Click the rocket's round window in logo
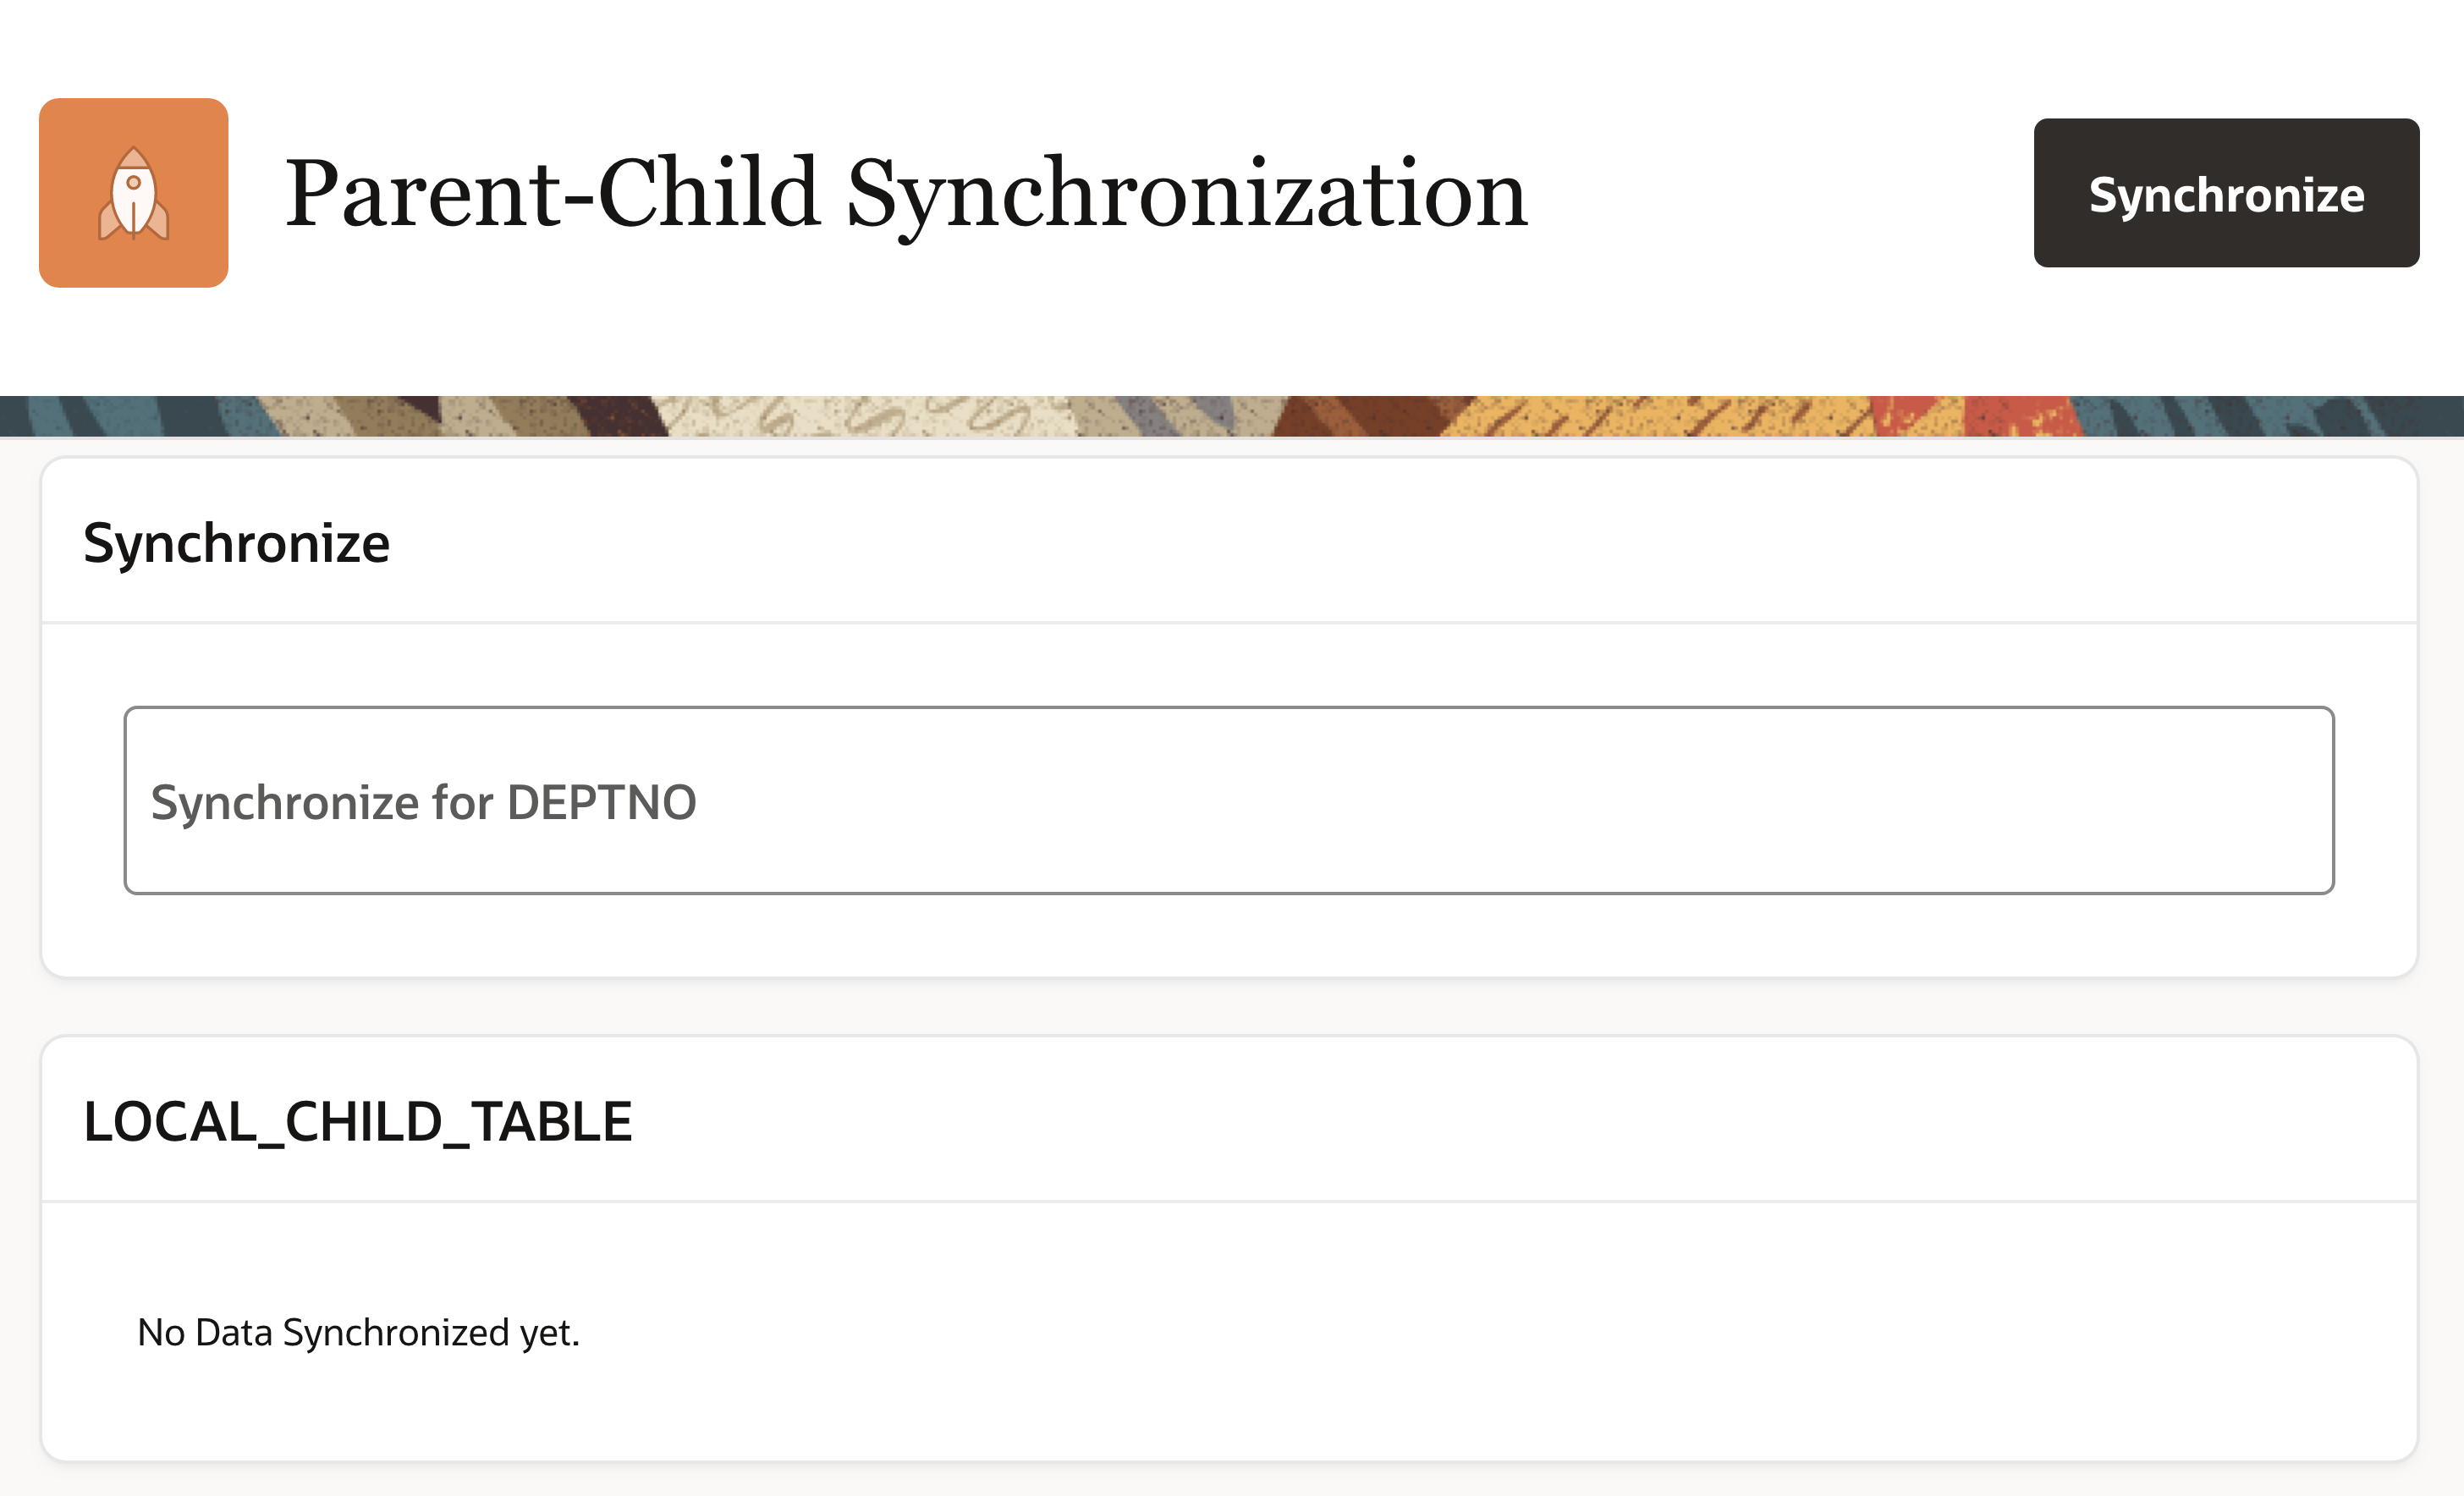Viewport: 2464px width, 1496px height. coord(133,182)
